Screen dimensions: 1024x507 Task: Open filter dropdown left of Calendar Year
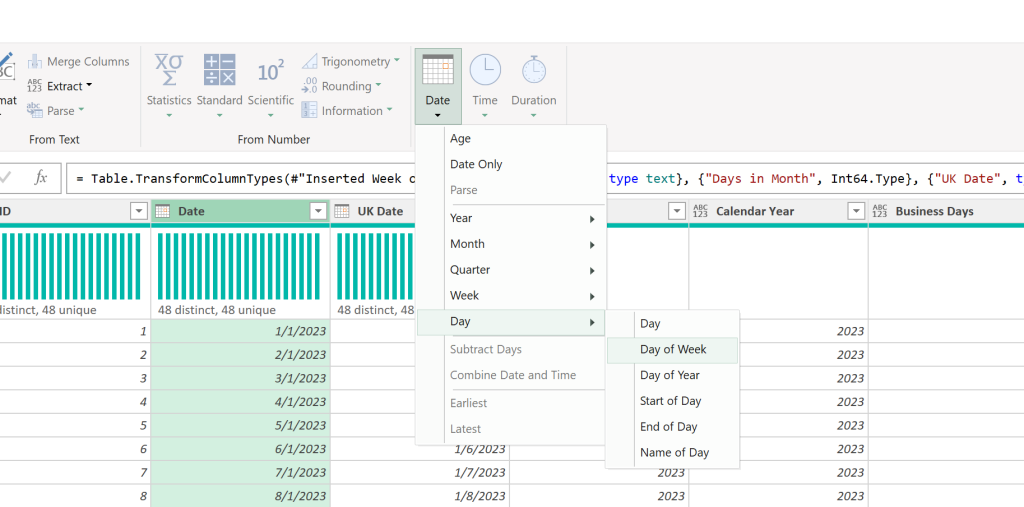tap(677, 211)
